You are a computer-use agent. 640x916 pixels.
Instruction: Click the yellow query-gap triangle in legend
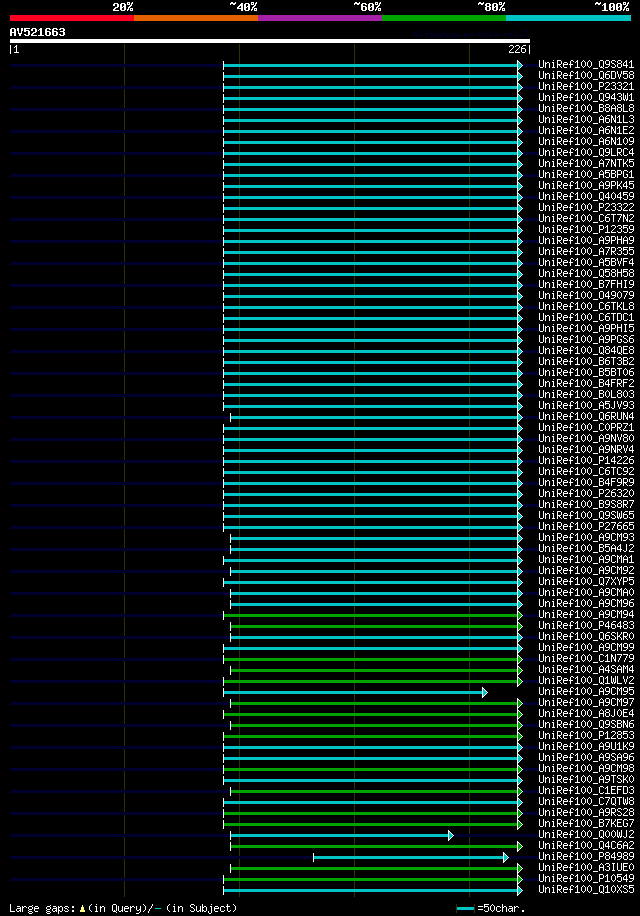click(82, 908)
